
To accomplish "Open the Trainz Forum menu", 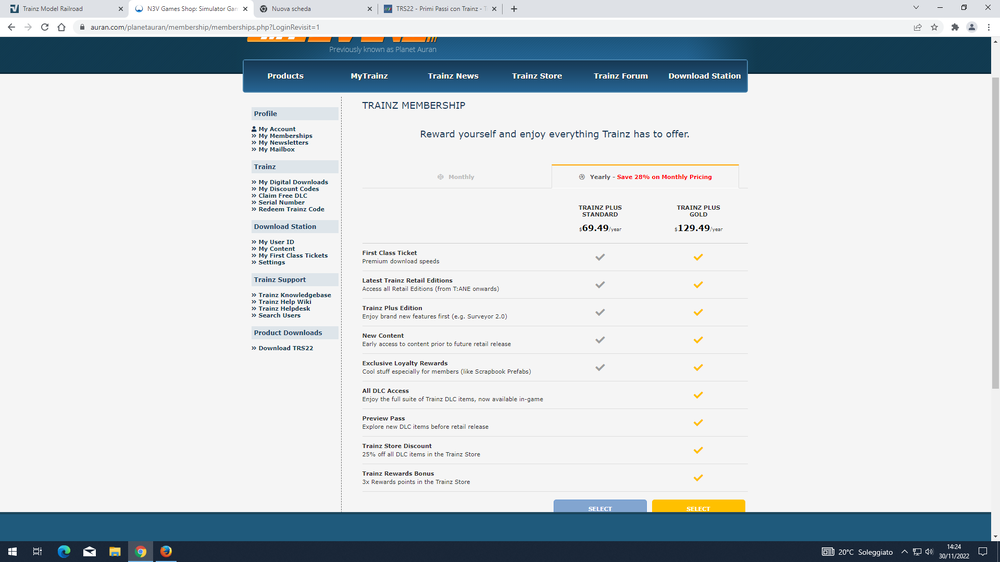I will pyautogui.click(x=621, y=76).
